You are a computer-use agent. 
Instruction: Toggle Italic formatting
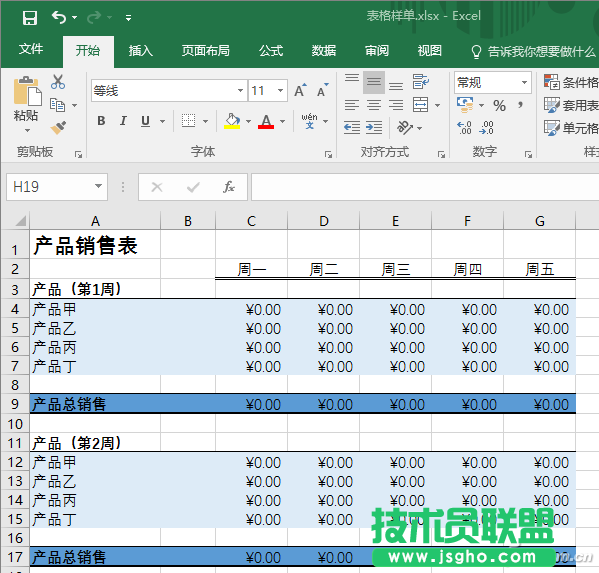tap(123, 121)
